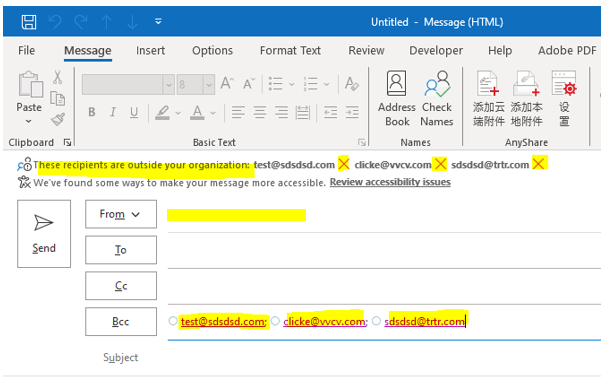Customize Quick Access Toolbar dropdown

[158, 22]
